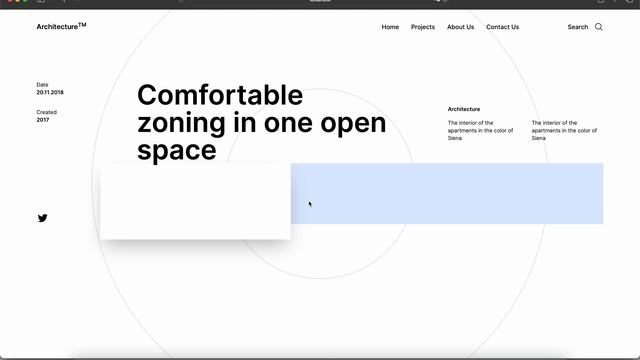
Task: Click the "Date" label
Action: coord(42,84)
